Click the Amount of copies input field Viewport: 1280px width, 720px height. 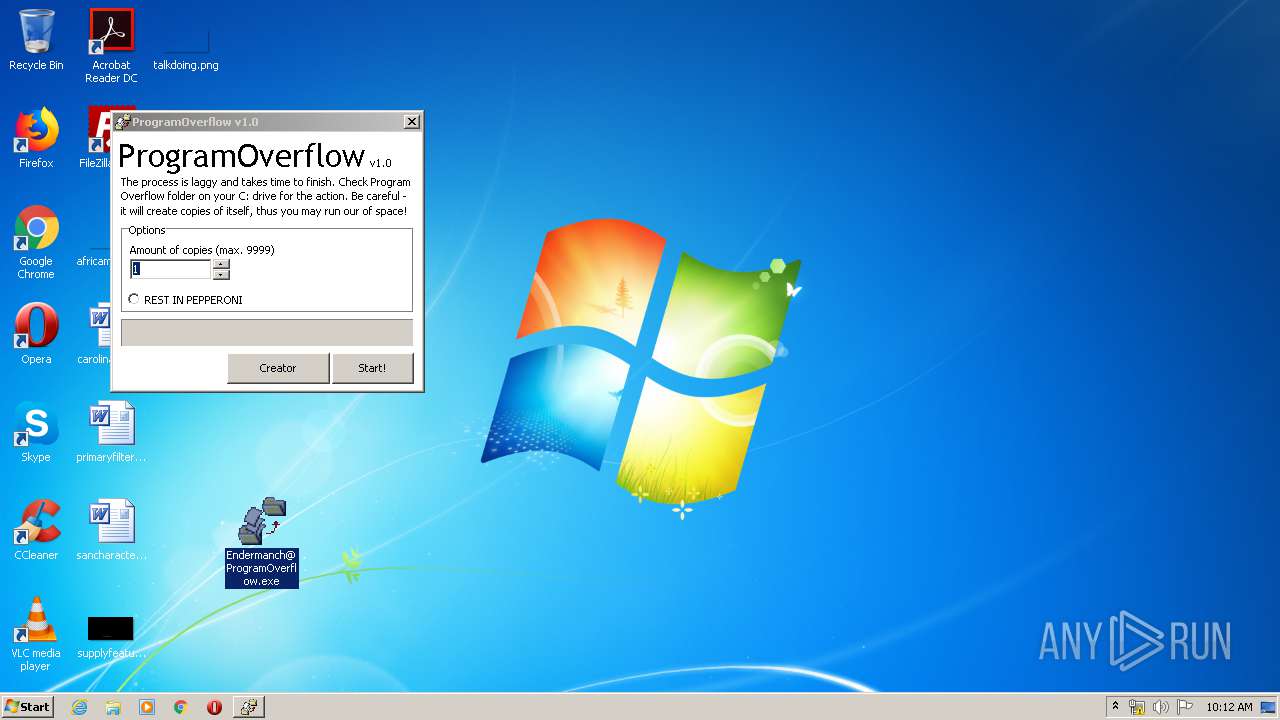pos(170,269)
